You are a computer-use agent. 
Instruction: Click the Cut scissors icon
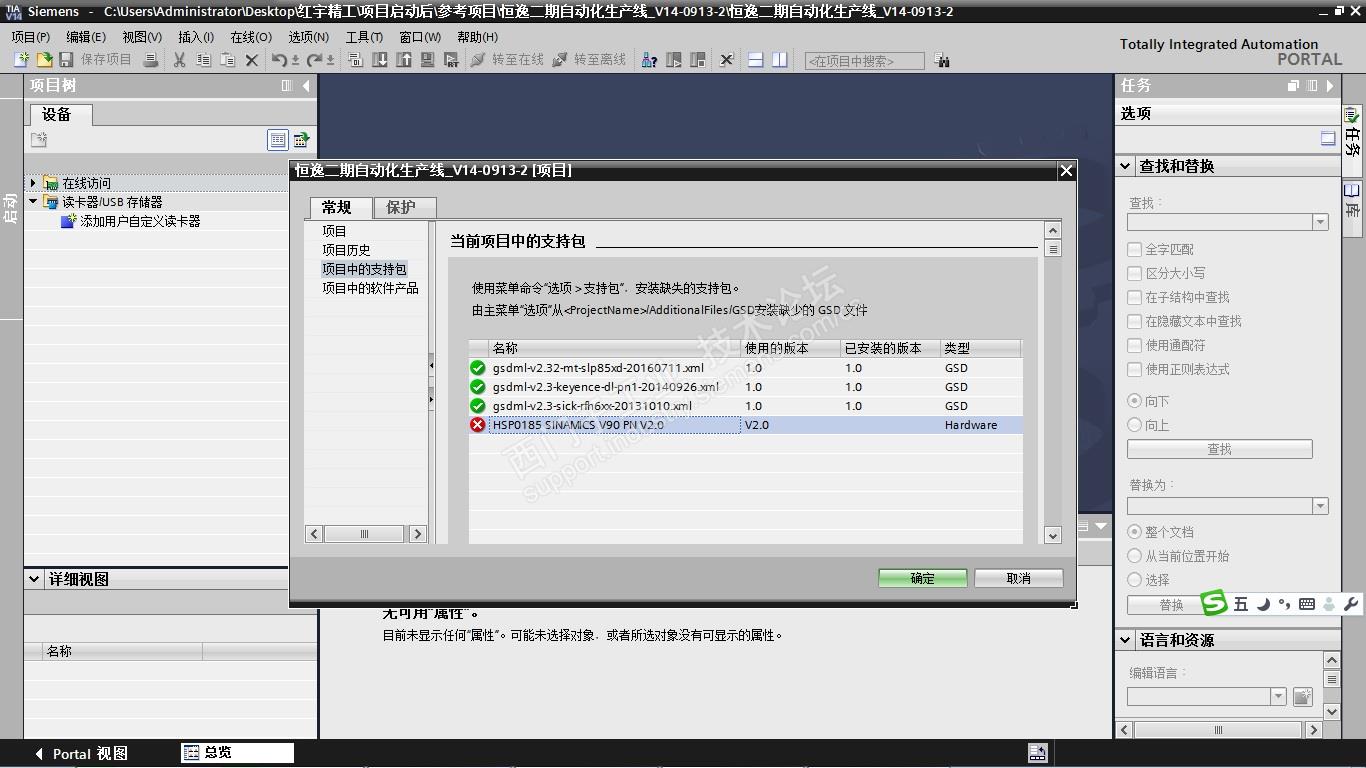pyautogui.click(x=180, y=60)
